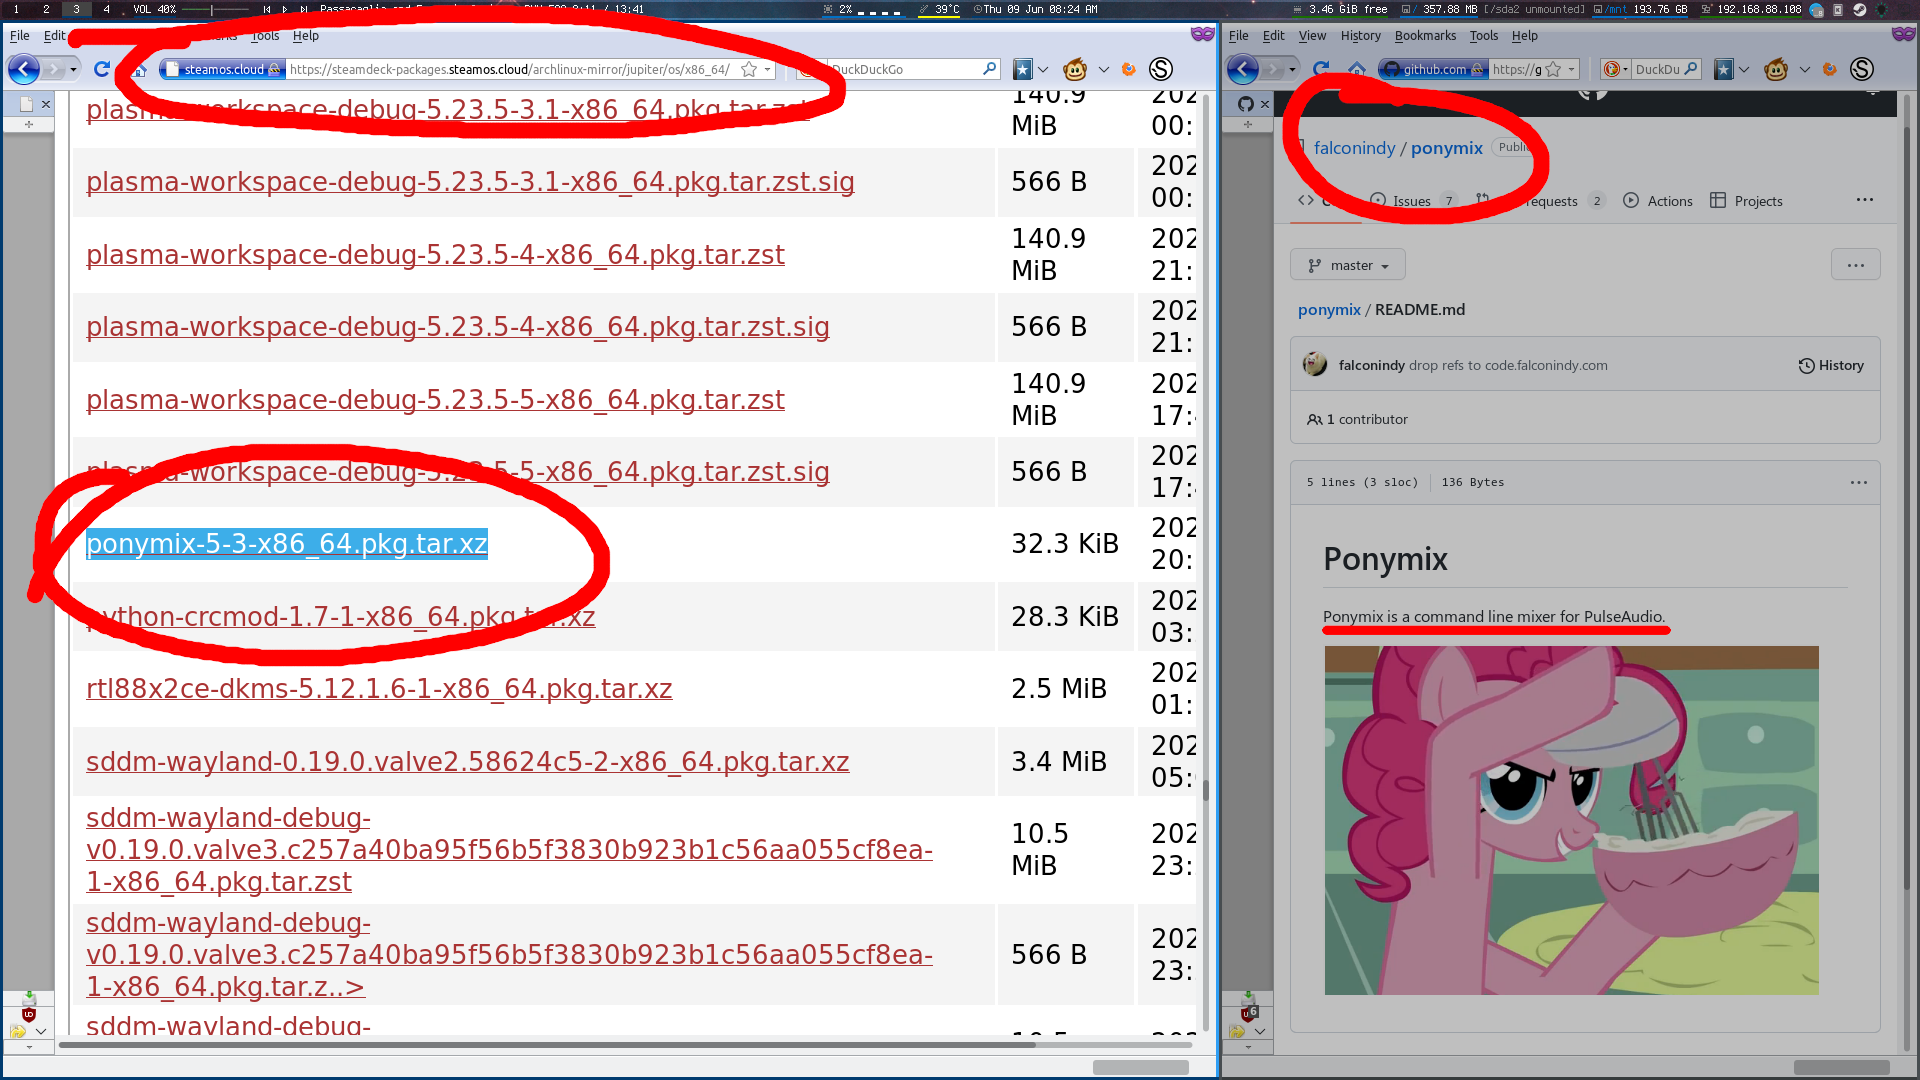Reload the GitHub page in the right browser

point(1321,69)
